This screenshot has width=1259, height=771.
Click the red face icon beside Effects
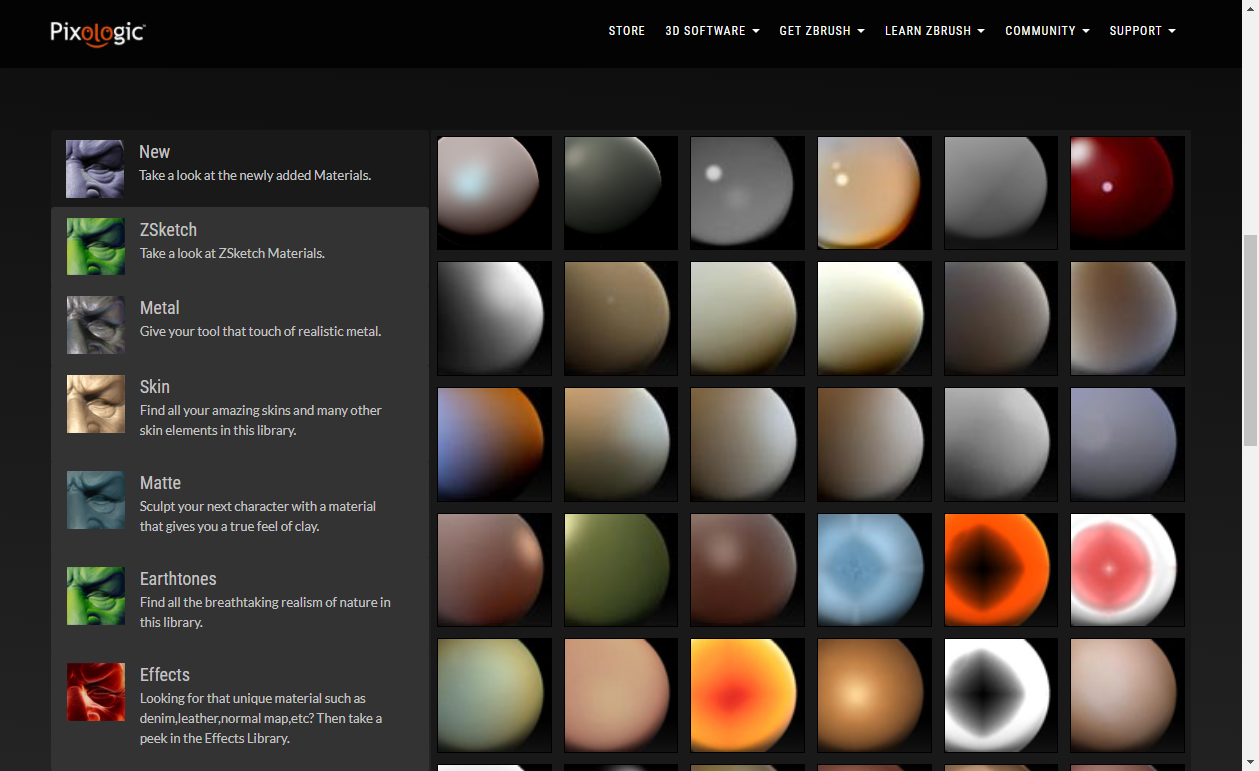[x=95, y=692]
